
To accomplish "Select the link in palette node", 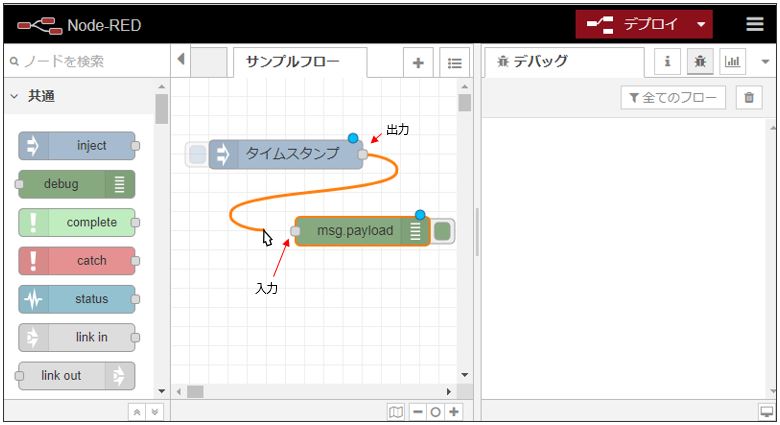I will click(77, 337).
